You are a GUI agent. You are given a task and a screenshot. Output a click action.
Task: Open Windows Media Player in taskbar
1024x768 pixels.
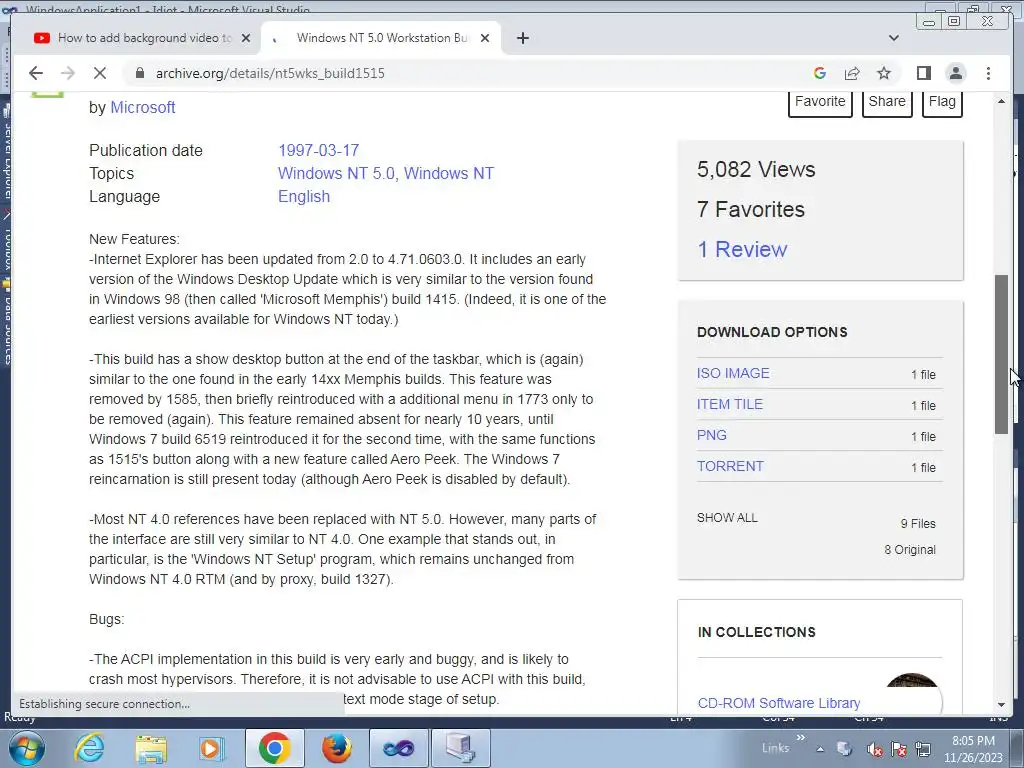(x=211, y=748)
